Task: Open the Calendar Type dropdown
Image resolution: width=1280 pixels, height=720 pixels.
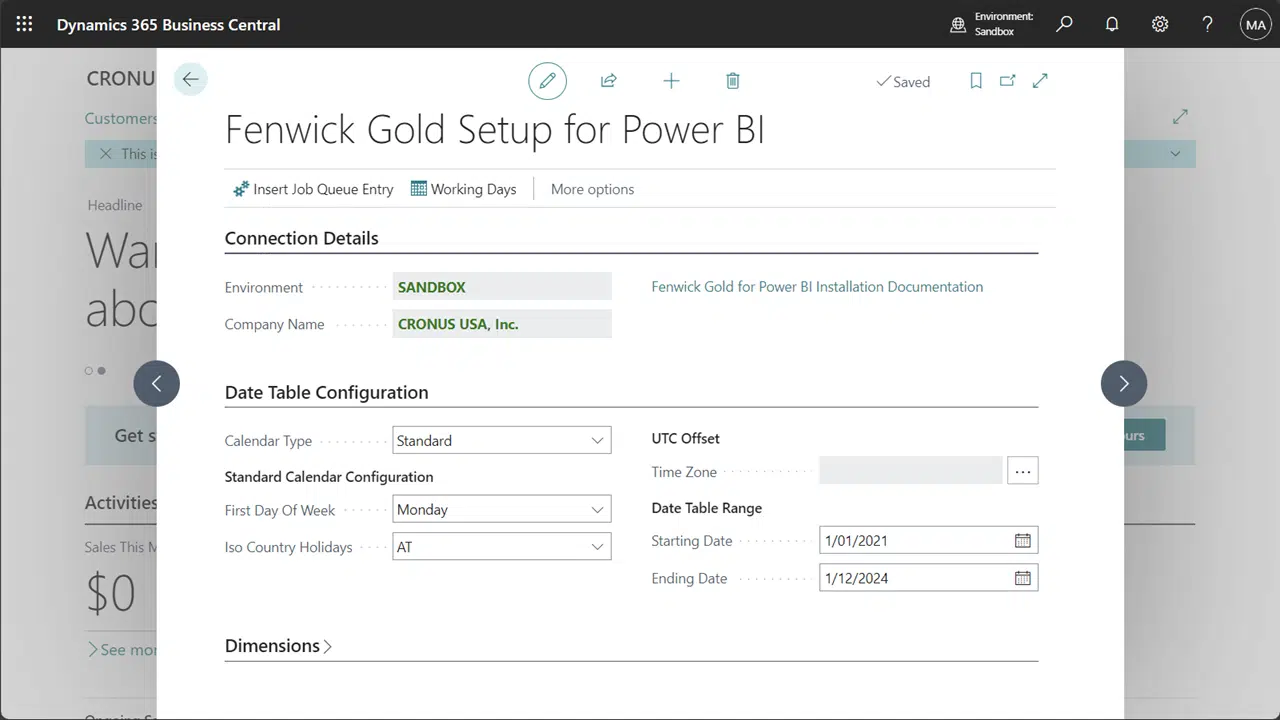Action: pos(501,441)
